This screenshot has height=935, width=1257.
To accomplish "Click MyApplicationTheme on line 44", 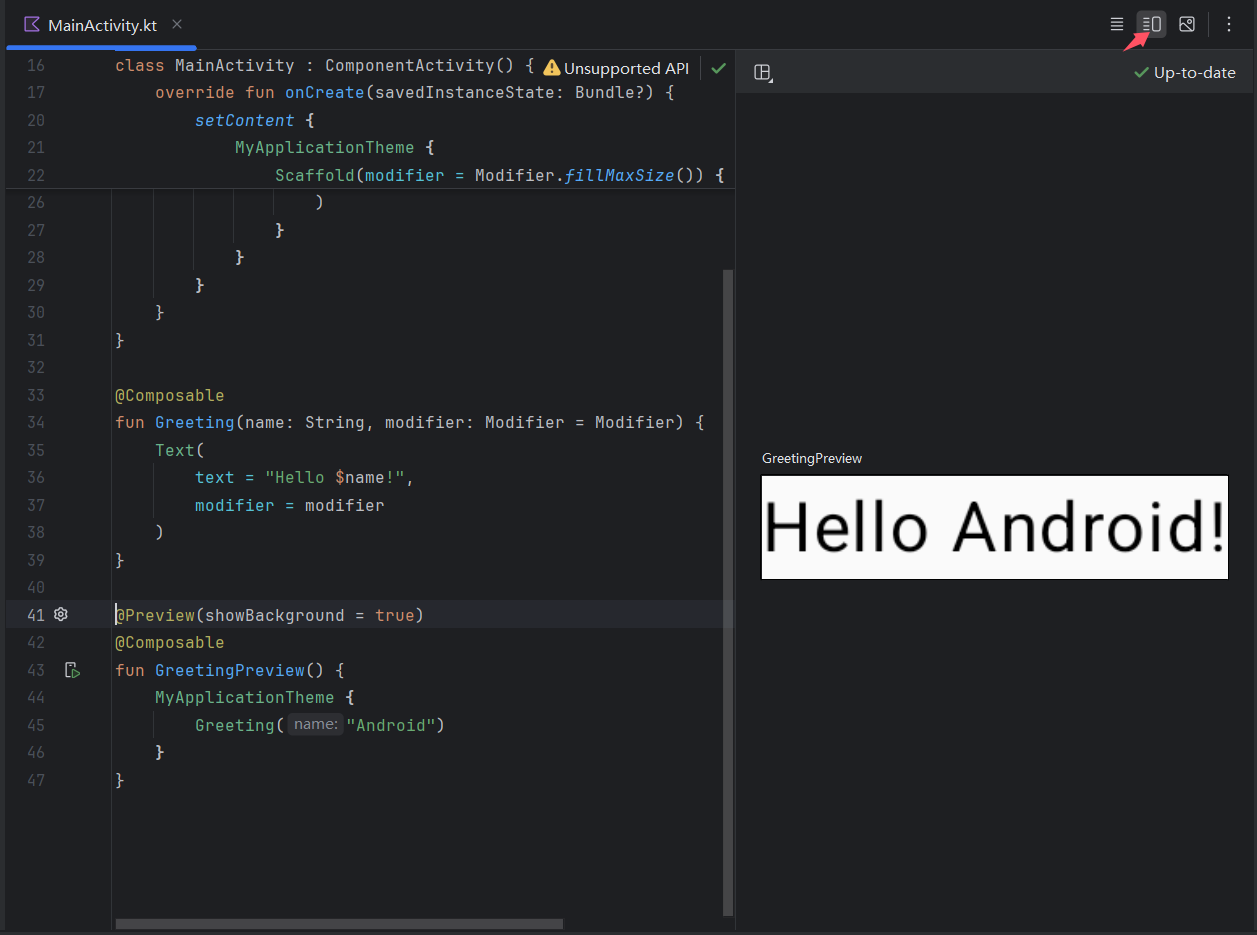I will (245, 697).
